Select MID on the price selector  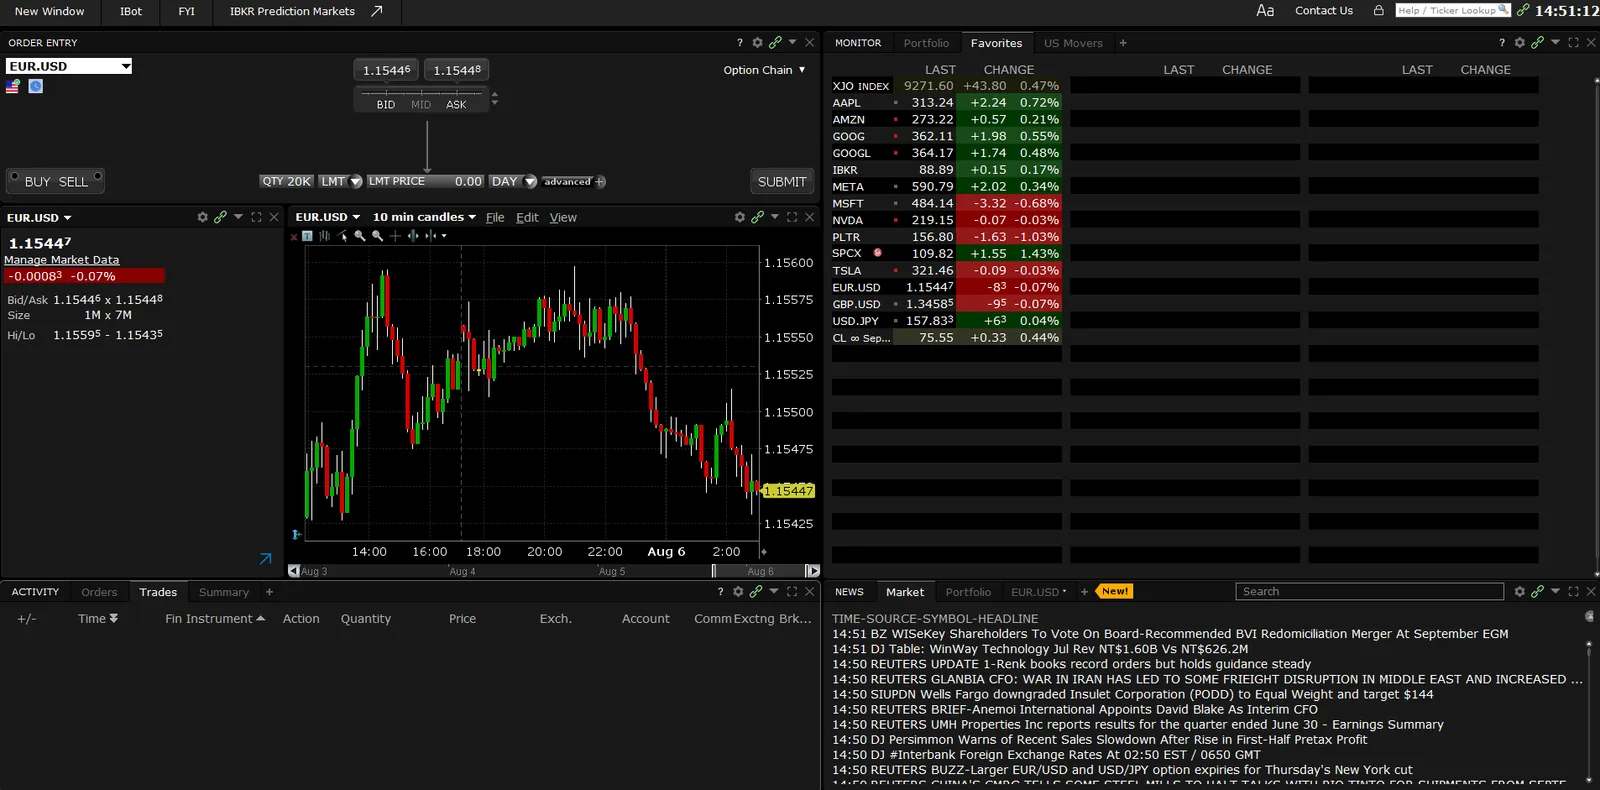421,104
